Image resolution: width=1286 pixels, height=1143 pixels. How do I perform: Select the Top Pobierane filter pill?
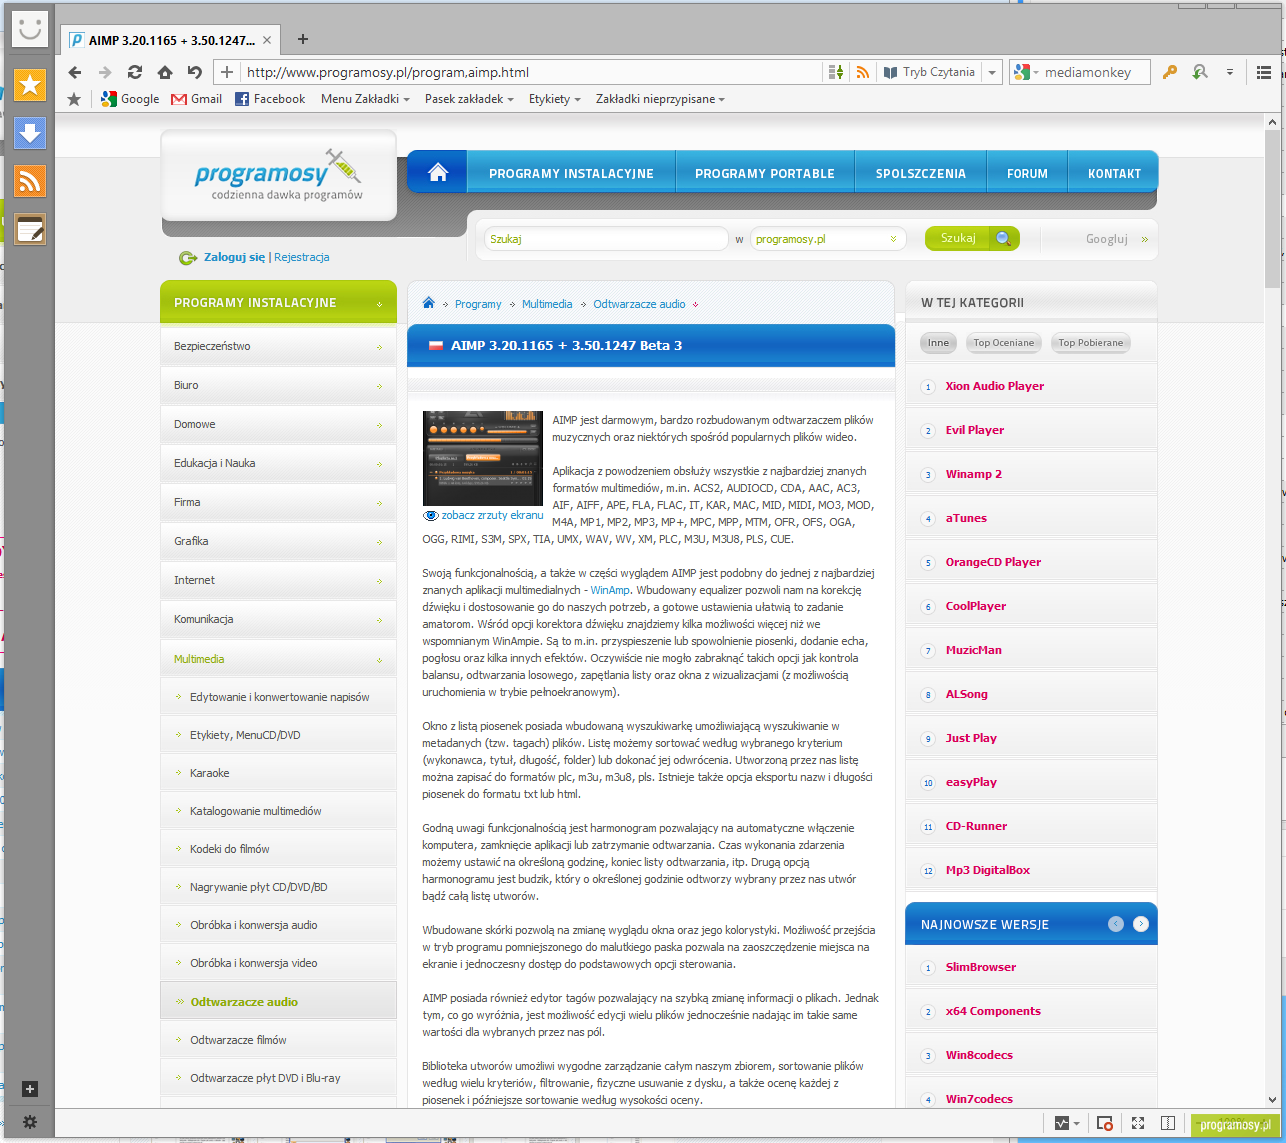pos(1091,343)
